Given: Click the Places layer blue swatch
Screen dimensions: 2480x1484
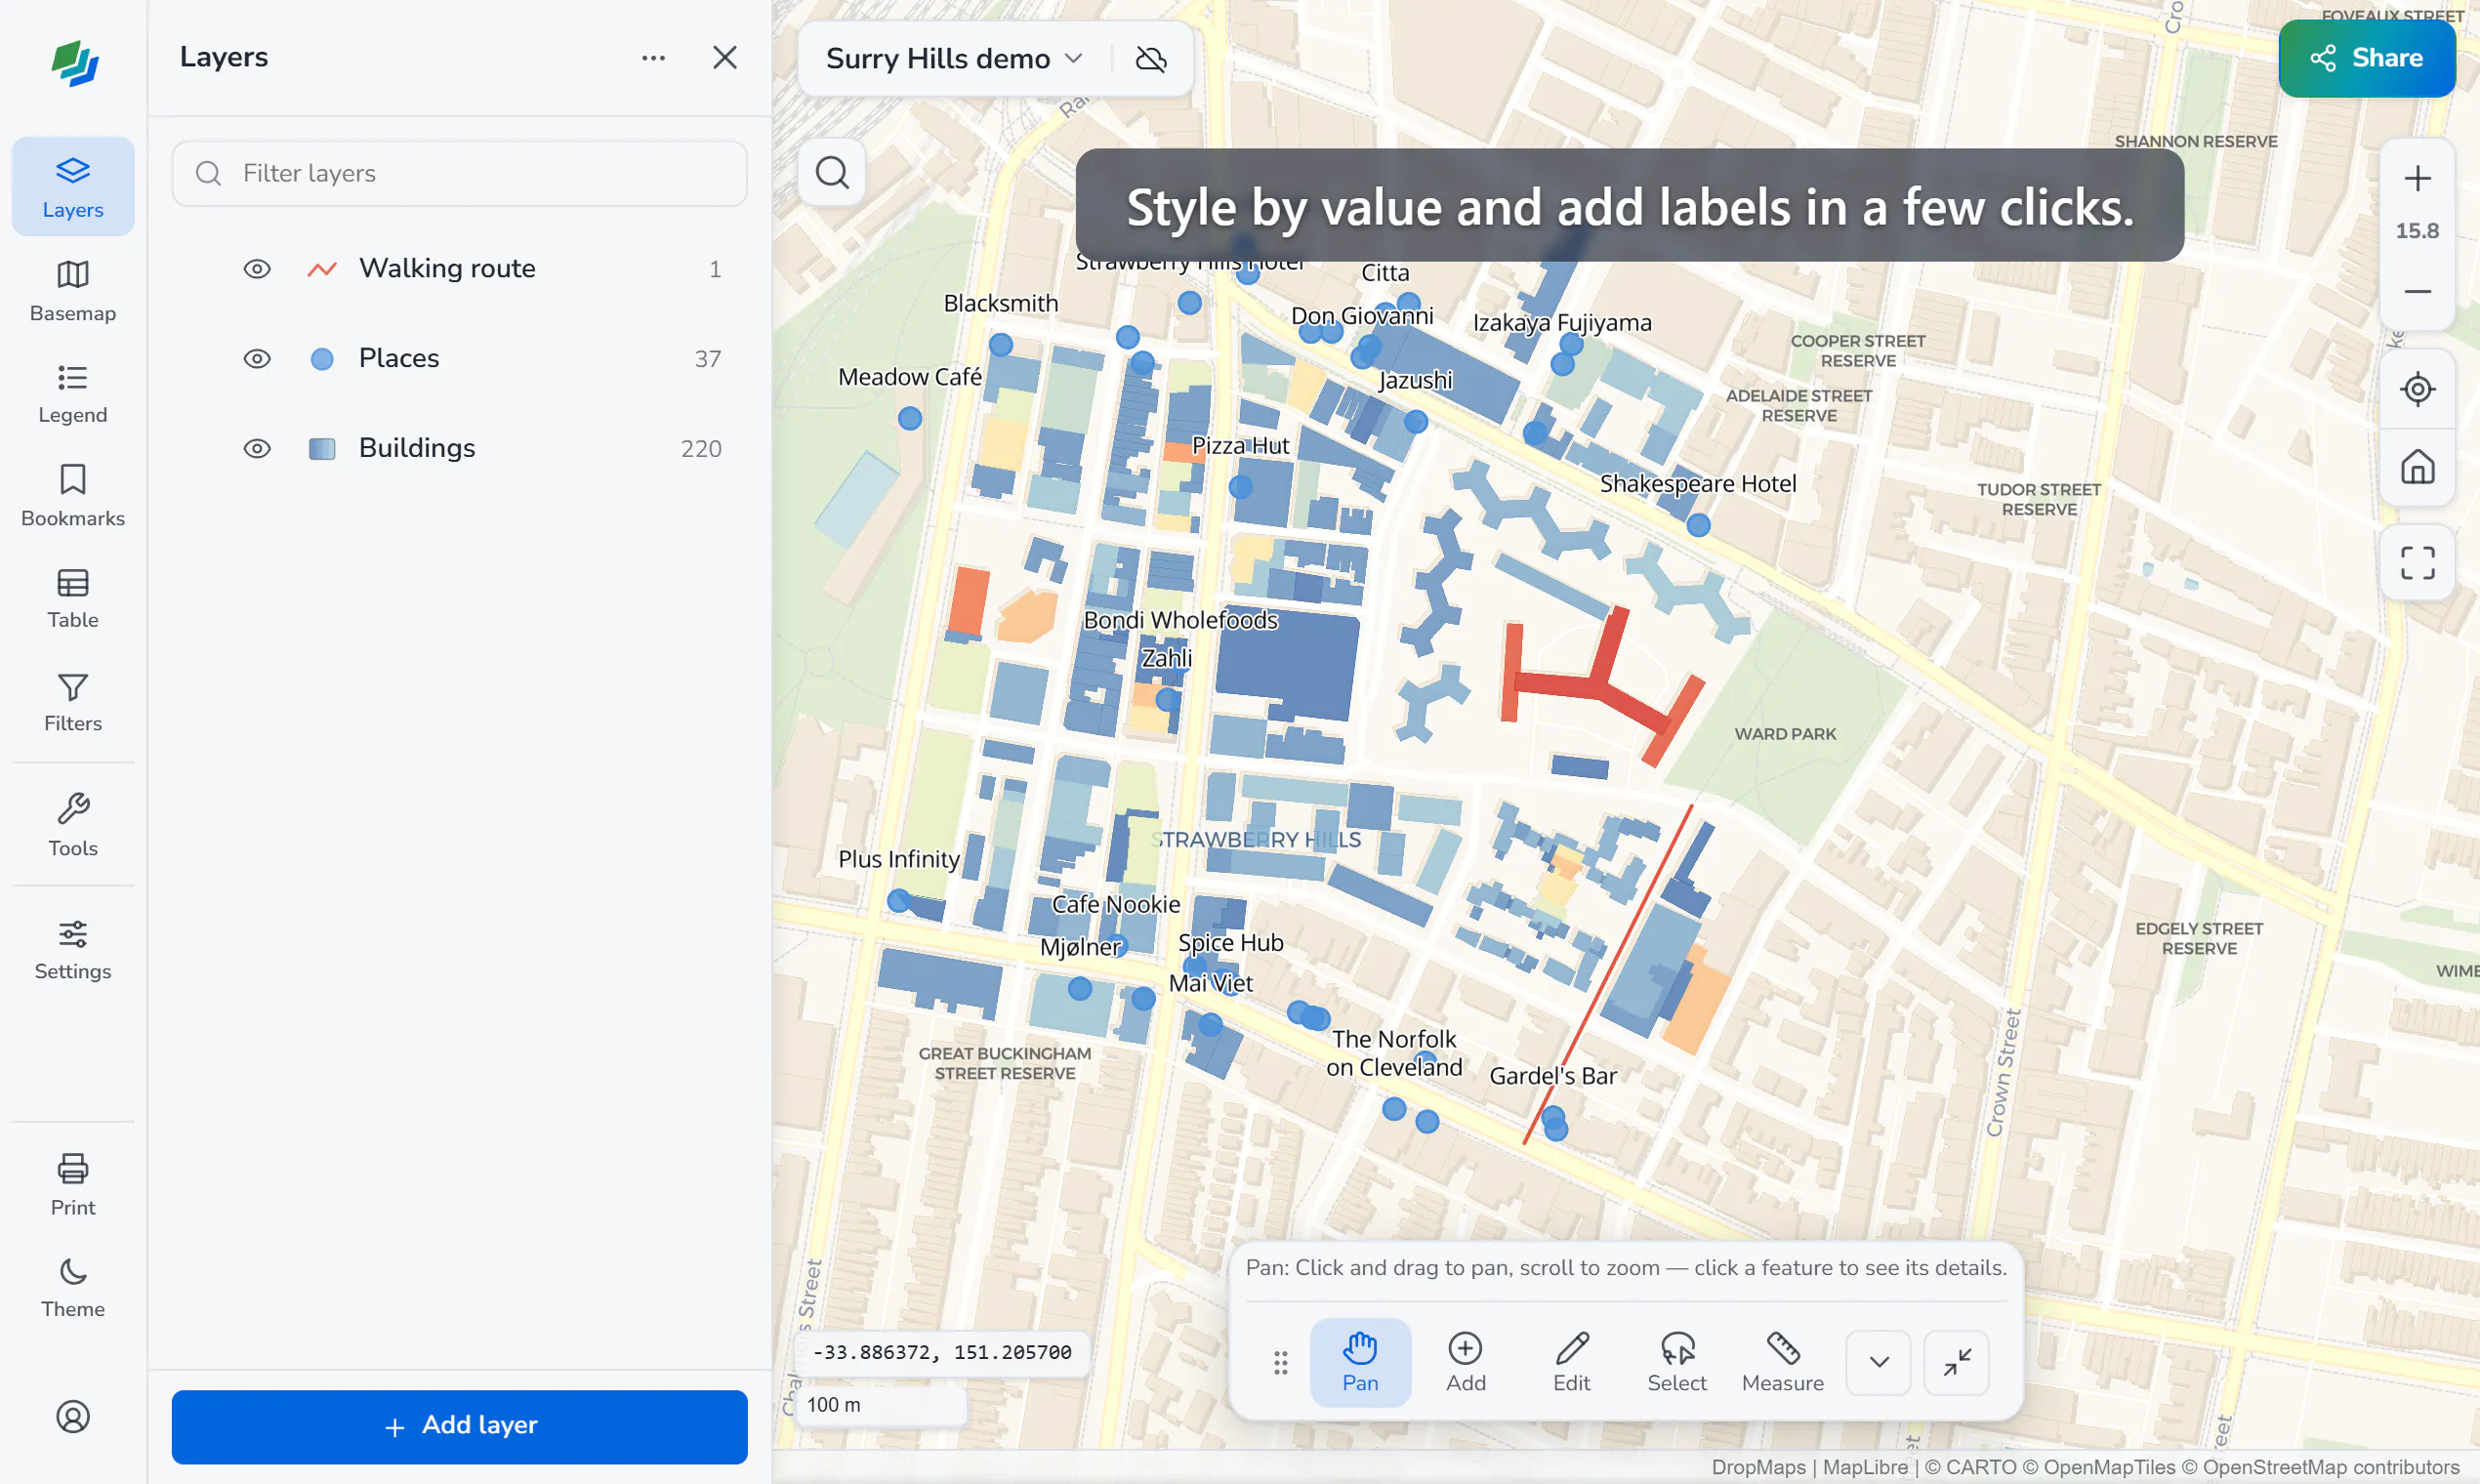Looking at the screenshot, I should click(322, 359).
